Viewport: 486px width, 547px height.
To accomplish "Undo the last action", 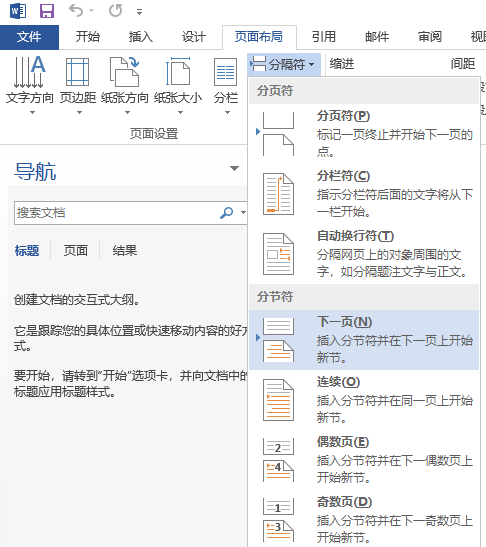I will tap(76, 10).
